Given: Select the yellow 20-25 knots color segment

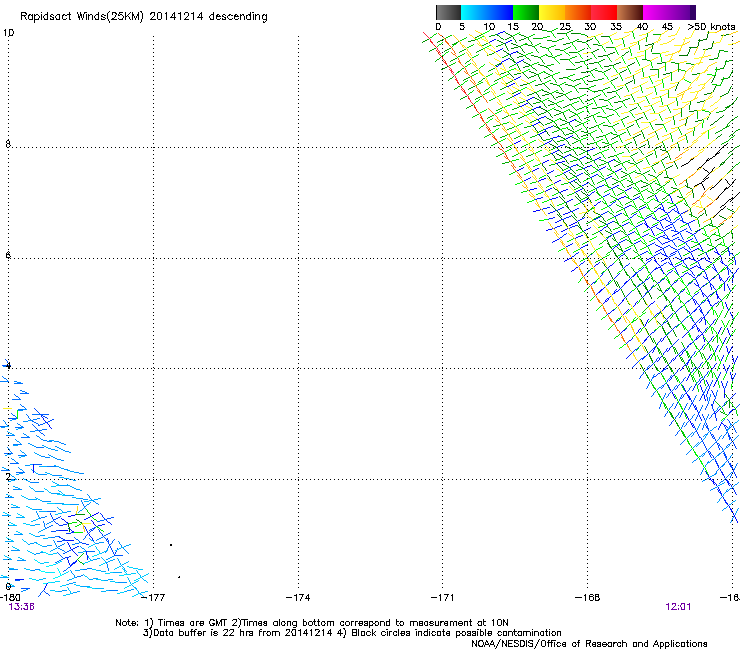Looking at the screenshot, I should (x=552, y=12).
